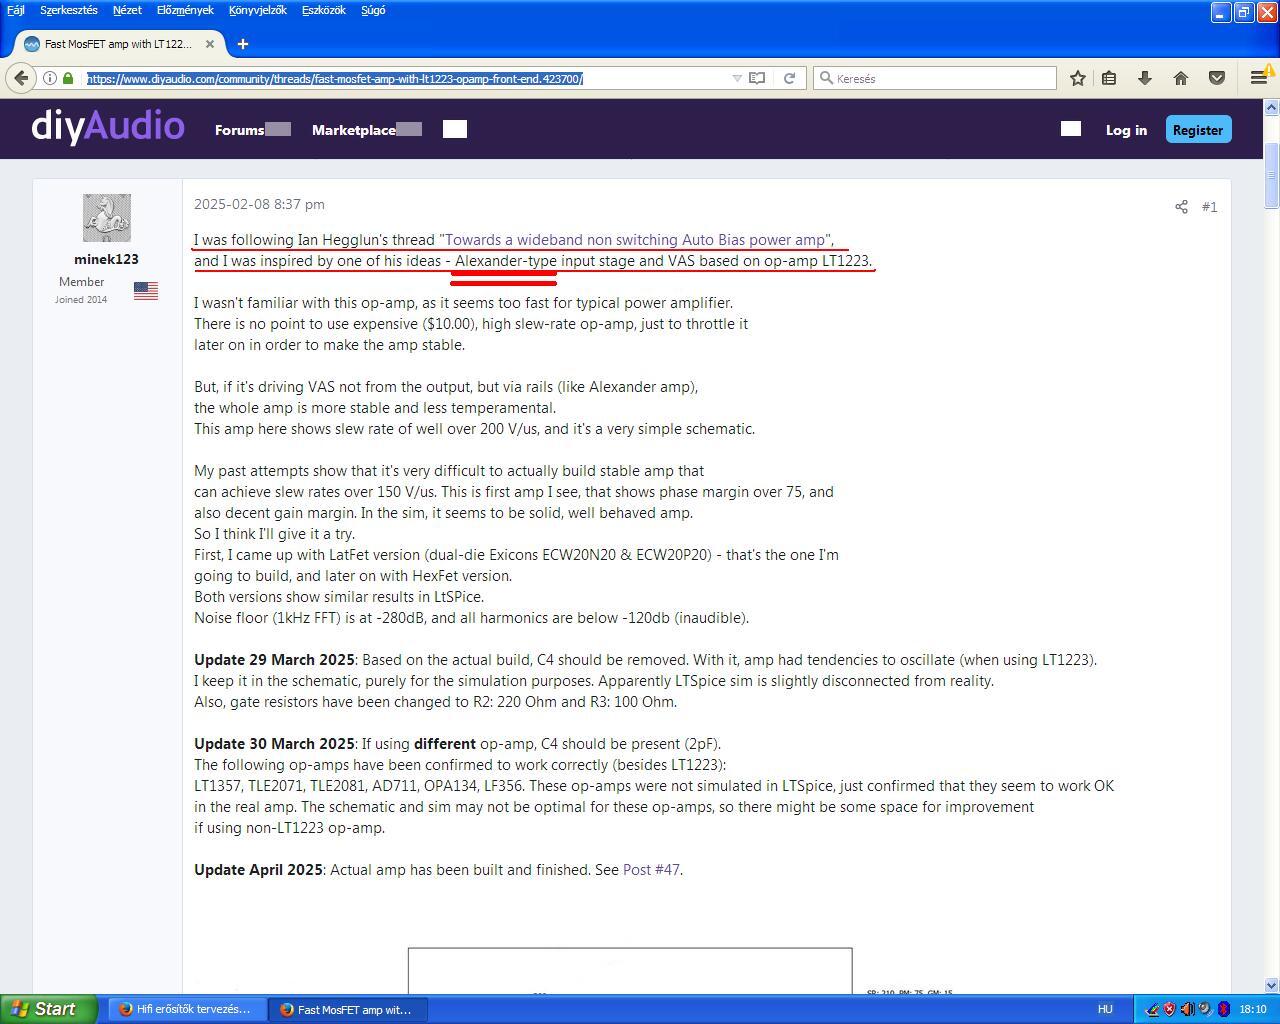The image size is (1280, 1024).
Task: Open the minek123 username profile link
Action: 106,259
